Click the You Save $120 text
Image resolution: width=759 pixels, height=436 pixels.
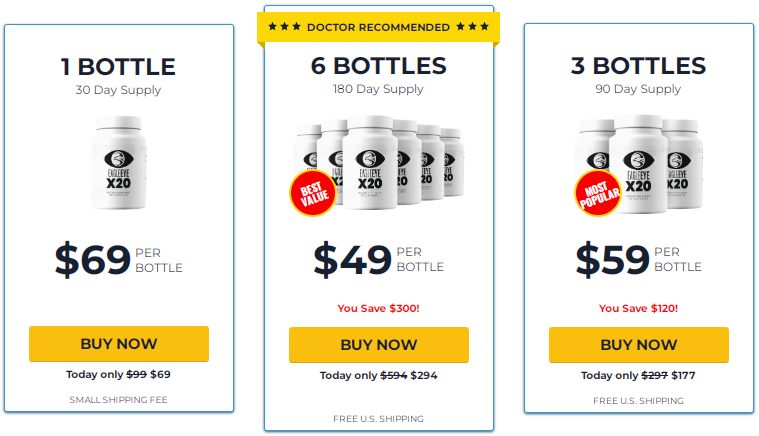638,308
